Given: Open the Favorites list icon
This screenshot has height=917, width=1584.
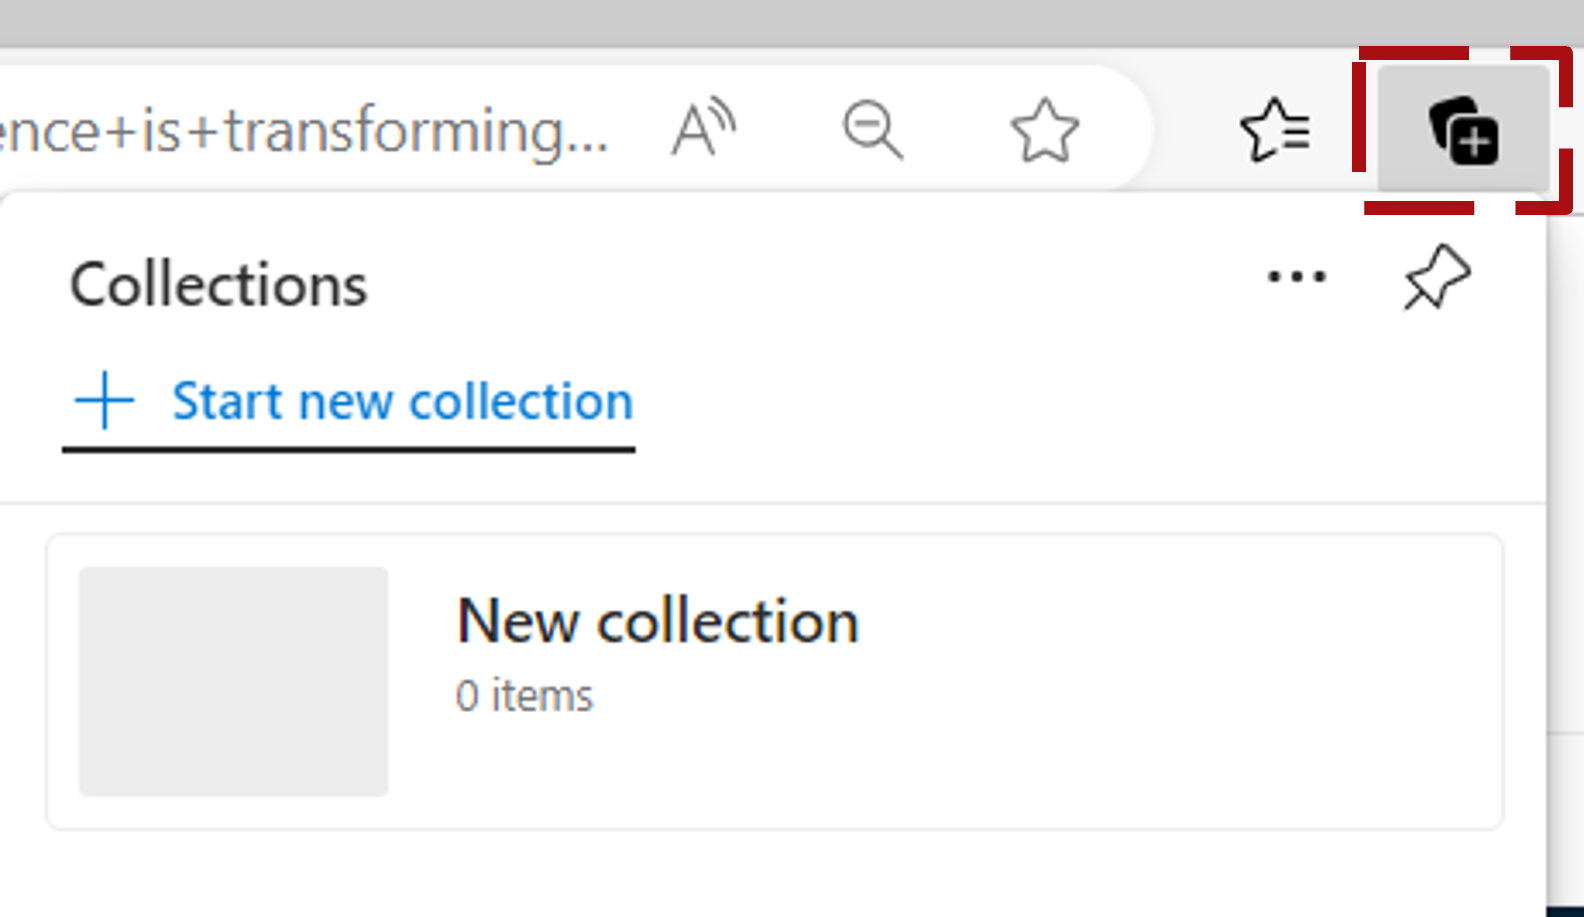Looking at the screenshot, I should click(1275, 129).
